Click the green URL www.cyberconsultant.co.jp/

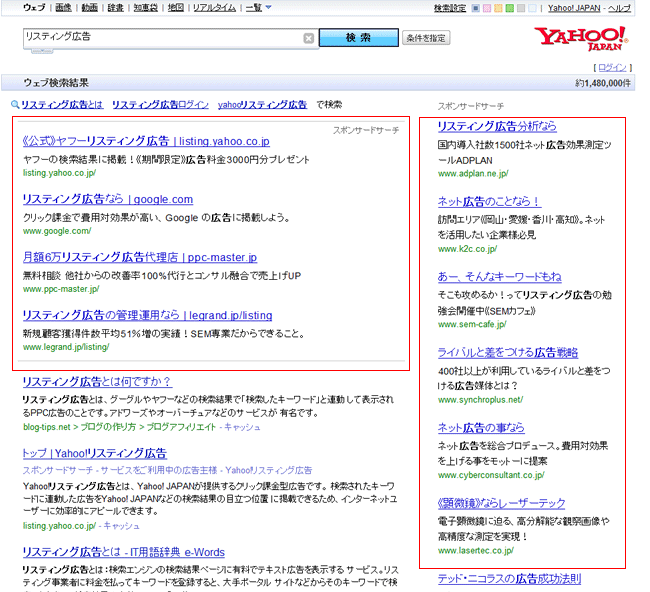pos(491,475)
